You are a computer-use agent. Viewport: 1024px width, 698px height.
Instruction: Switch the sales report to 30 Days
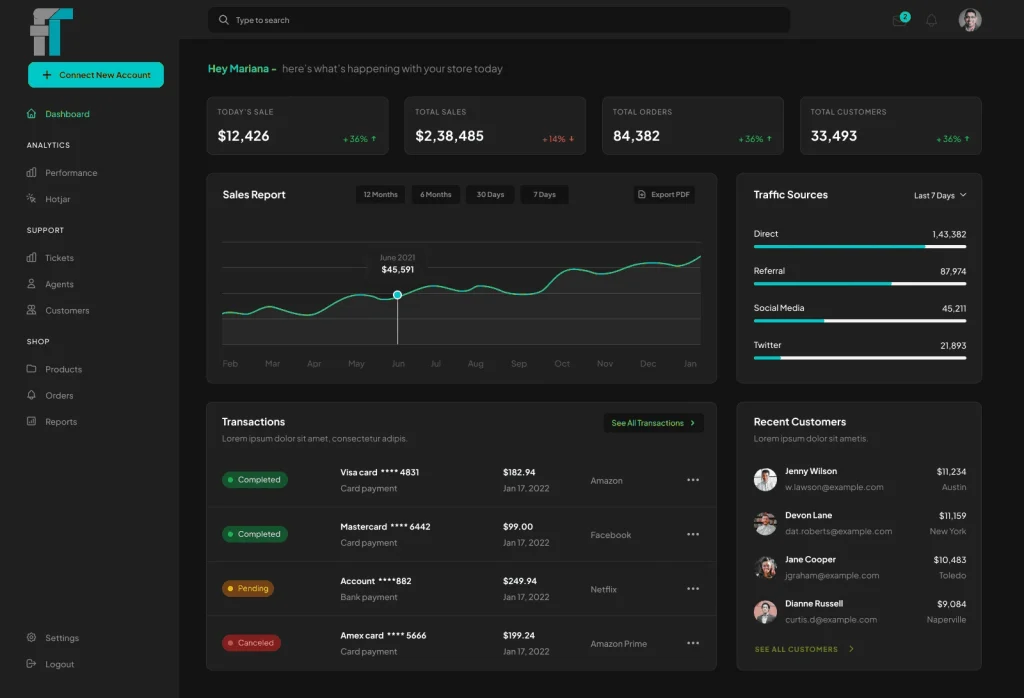[490, 195]
